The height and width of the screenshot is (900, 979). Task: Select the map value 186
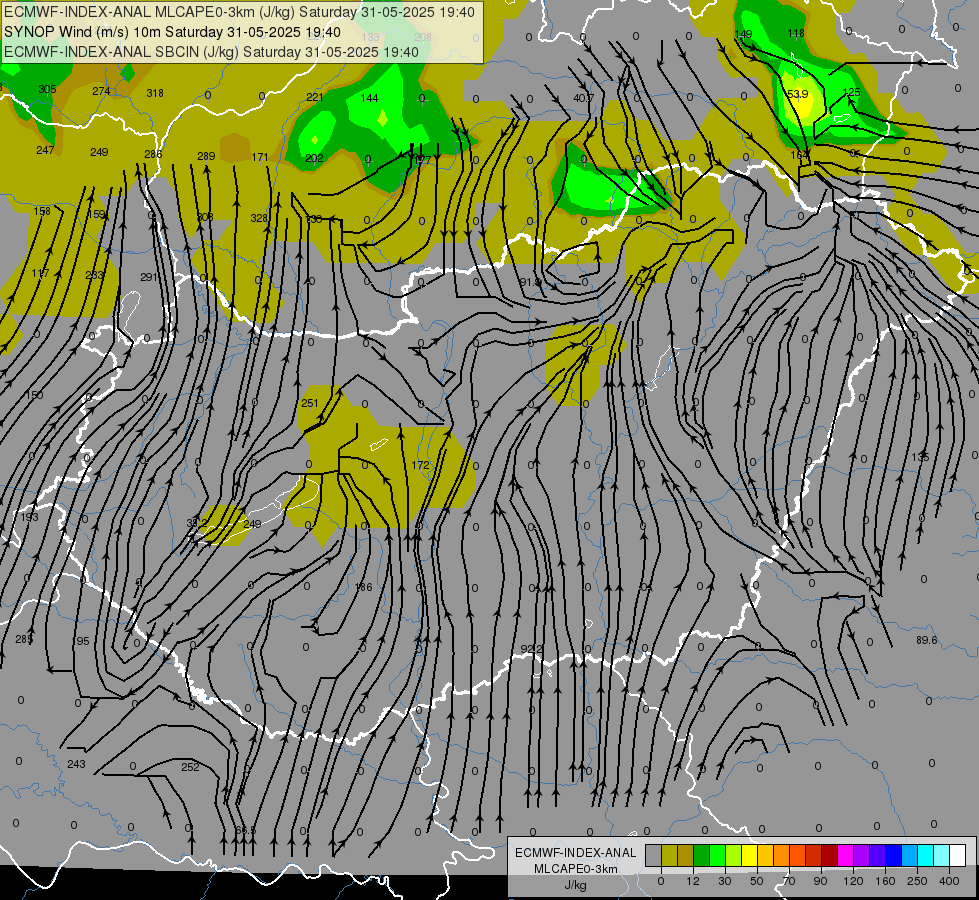point(363,587)
